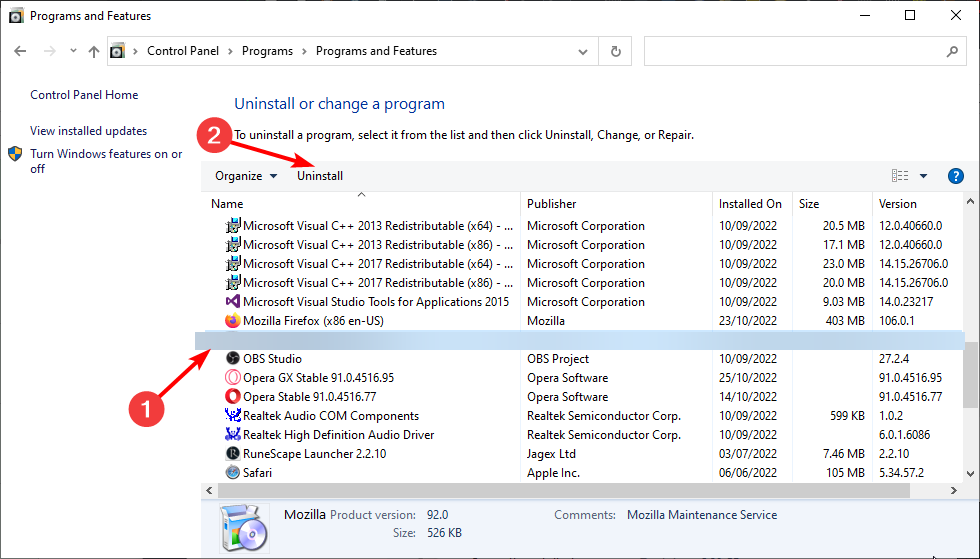Open View installed updates link
The height and width of the screenshot is (559, 980).
(x=89, y=131)
